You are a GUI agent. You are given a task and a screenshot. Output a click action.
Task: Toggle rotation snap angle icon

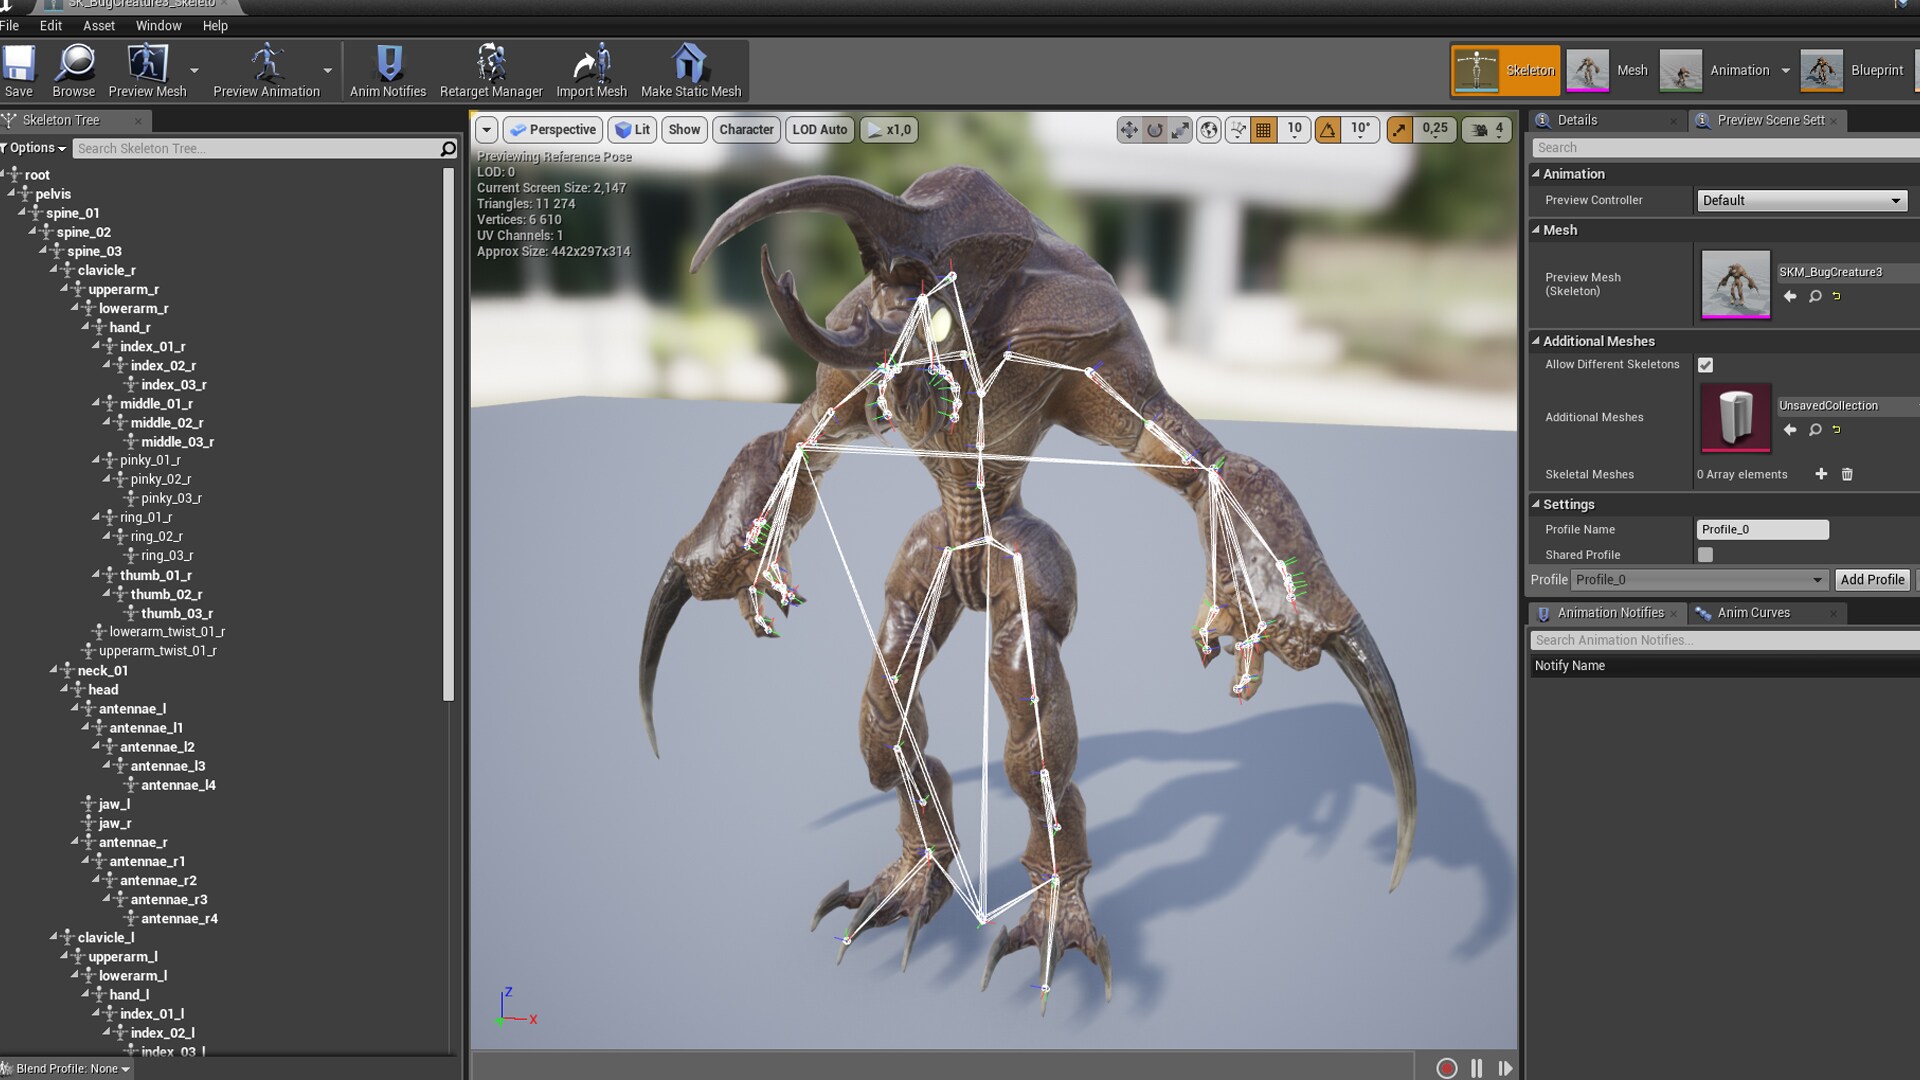(x=1328, y=130)
